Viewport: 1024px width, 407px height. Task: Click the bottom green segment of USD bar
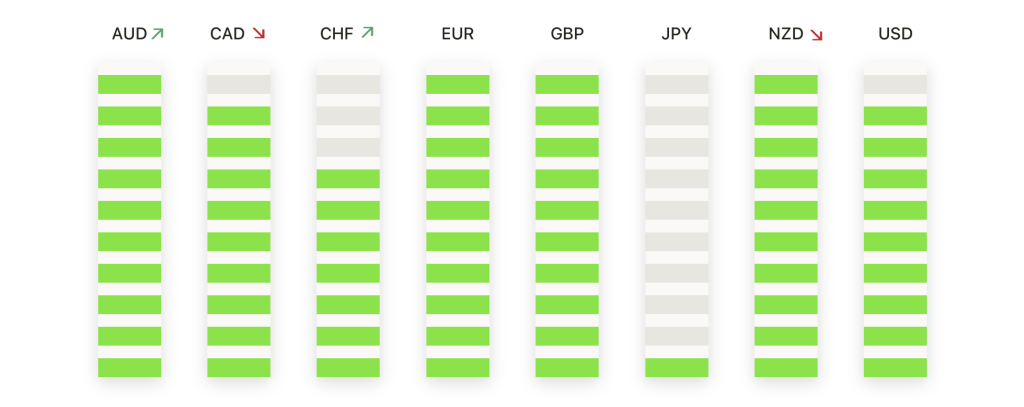(x=895, y=367)
